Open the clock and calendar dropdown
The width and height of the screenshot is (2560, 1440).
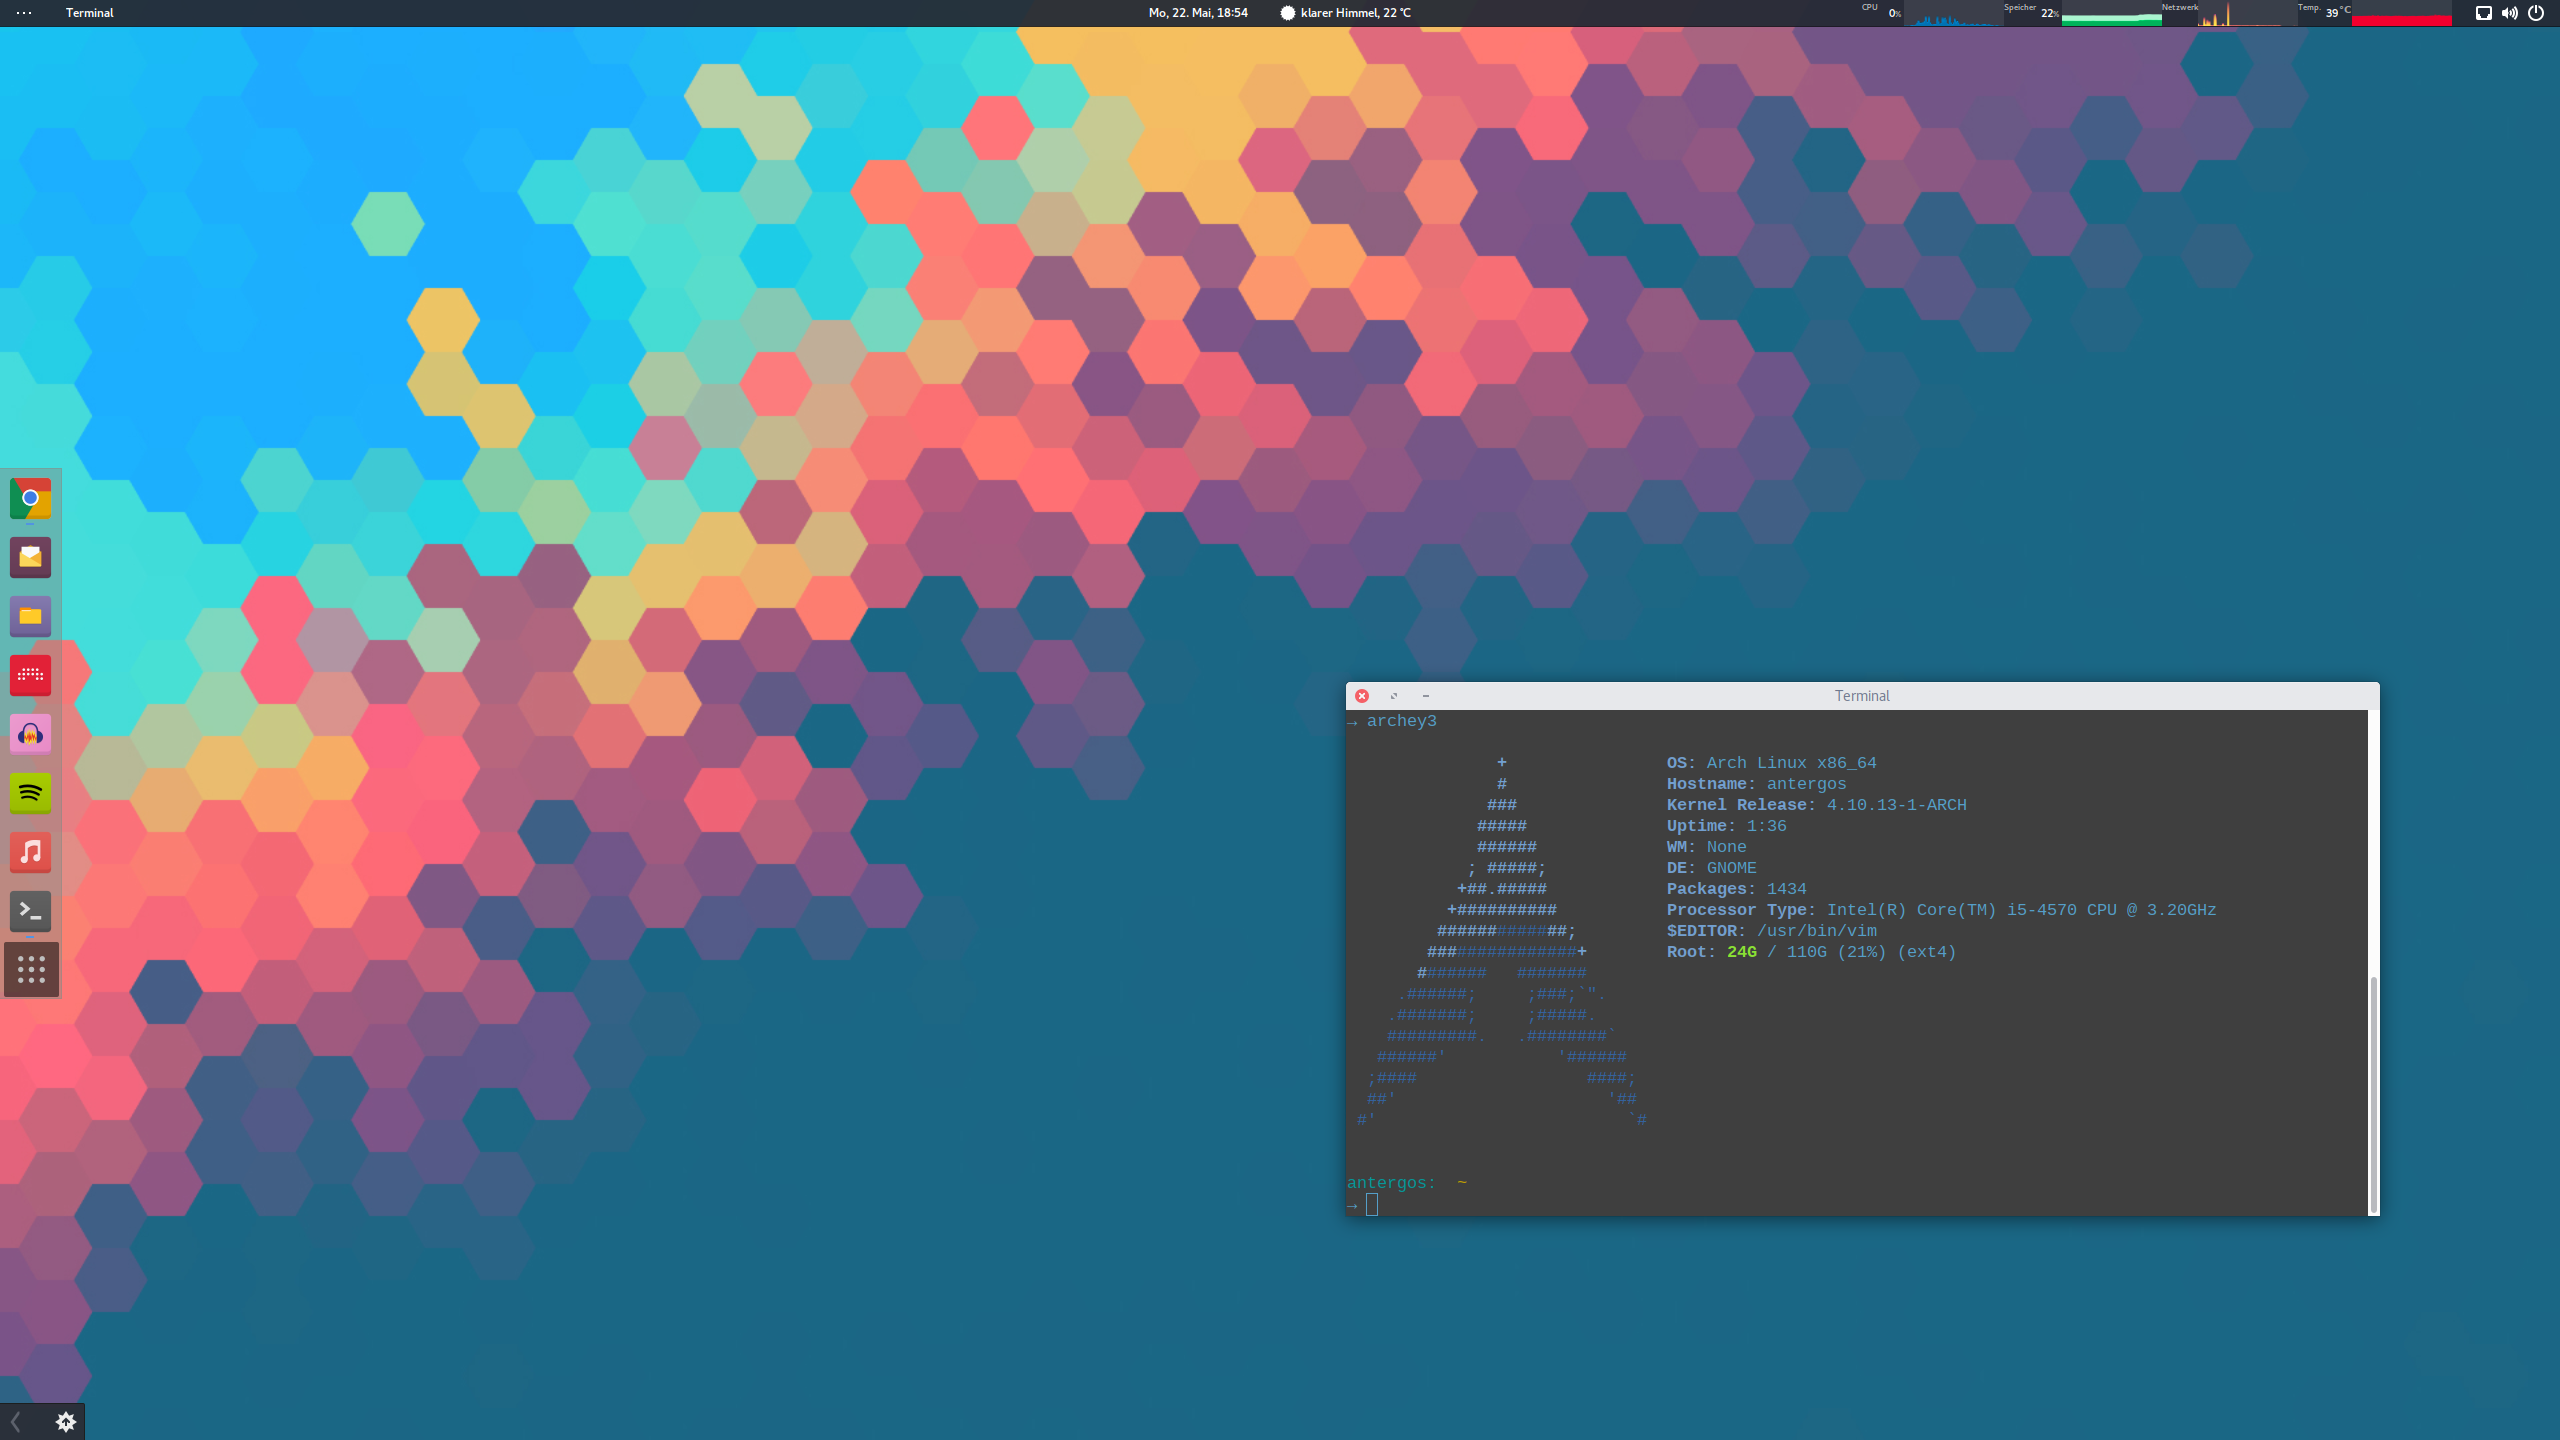(x=1197, y=13)
